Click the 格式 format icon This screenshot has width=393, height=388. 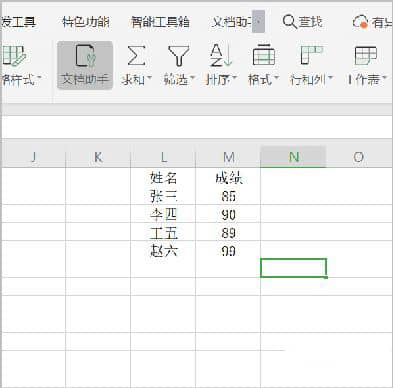coord(264,55)
